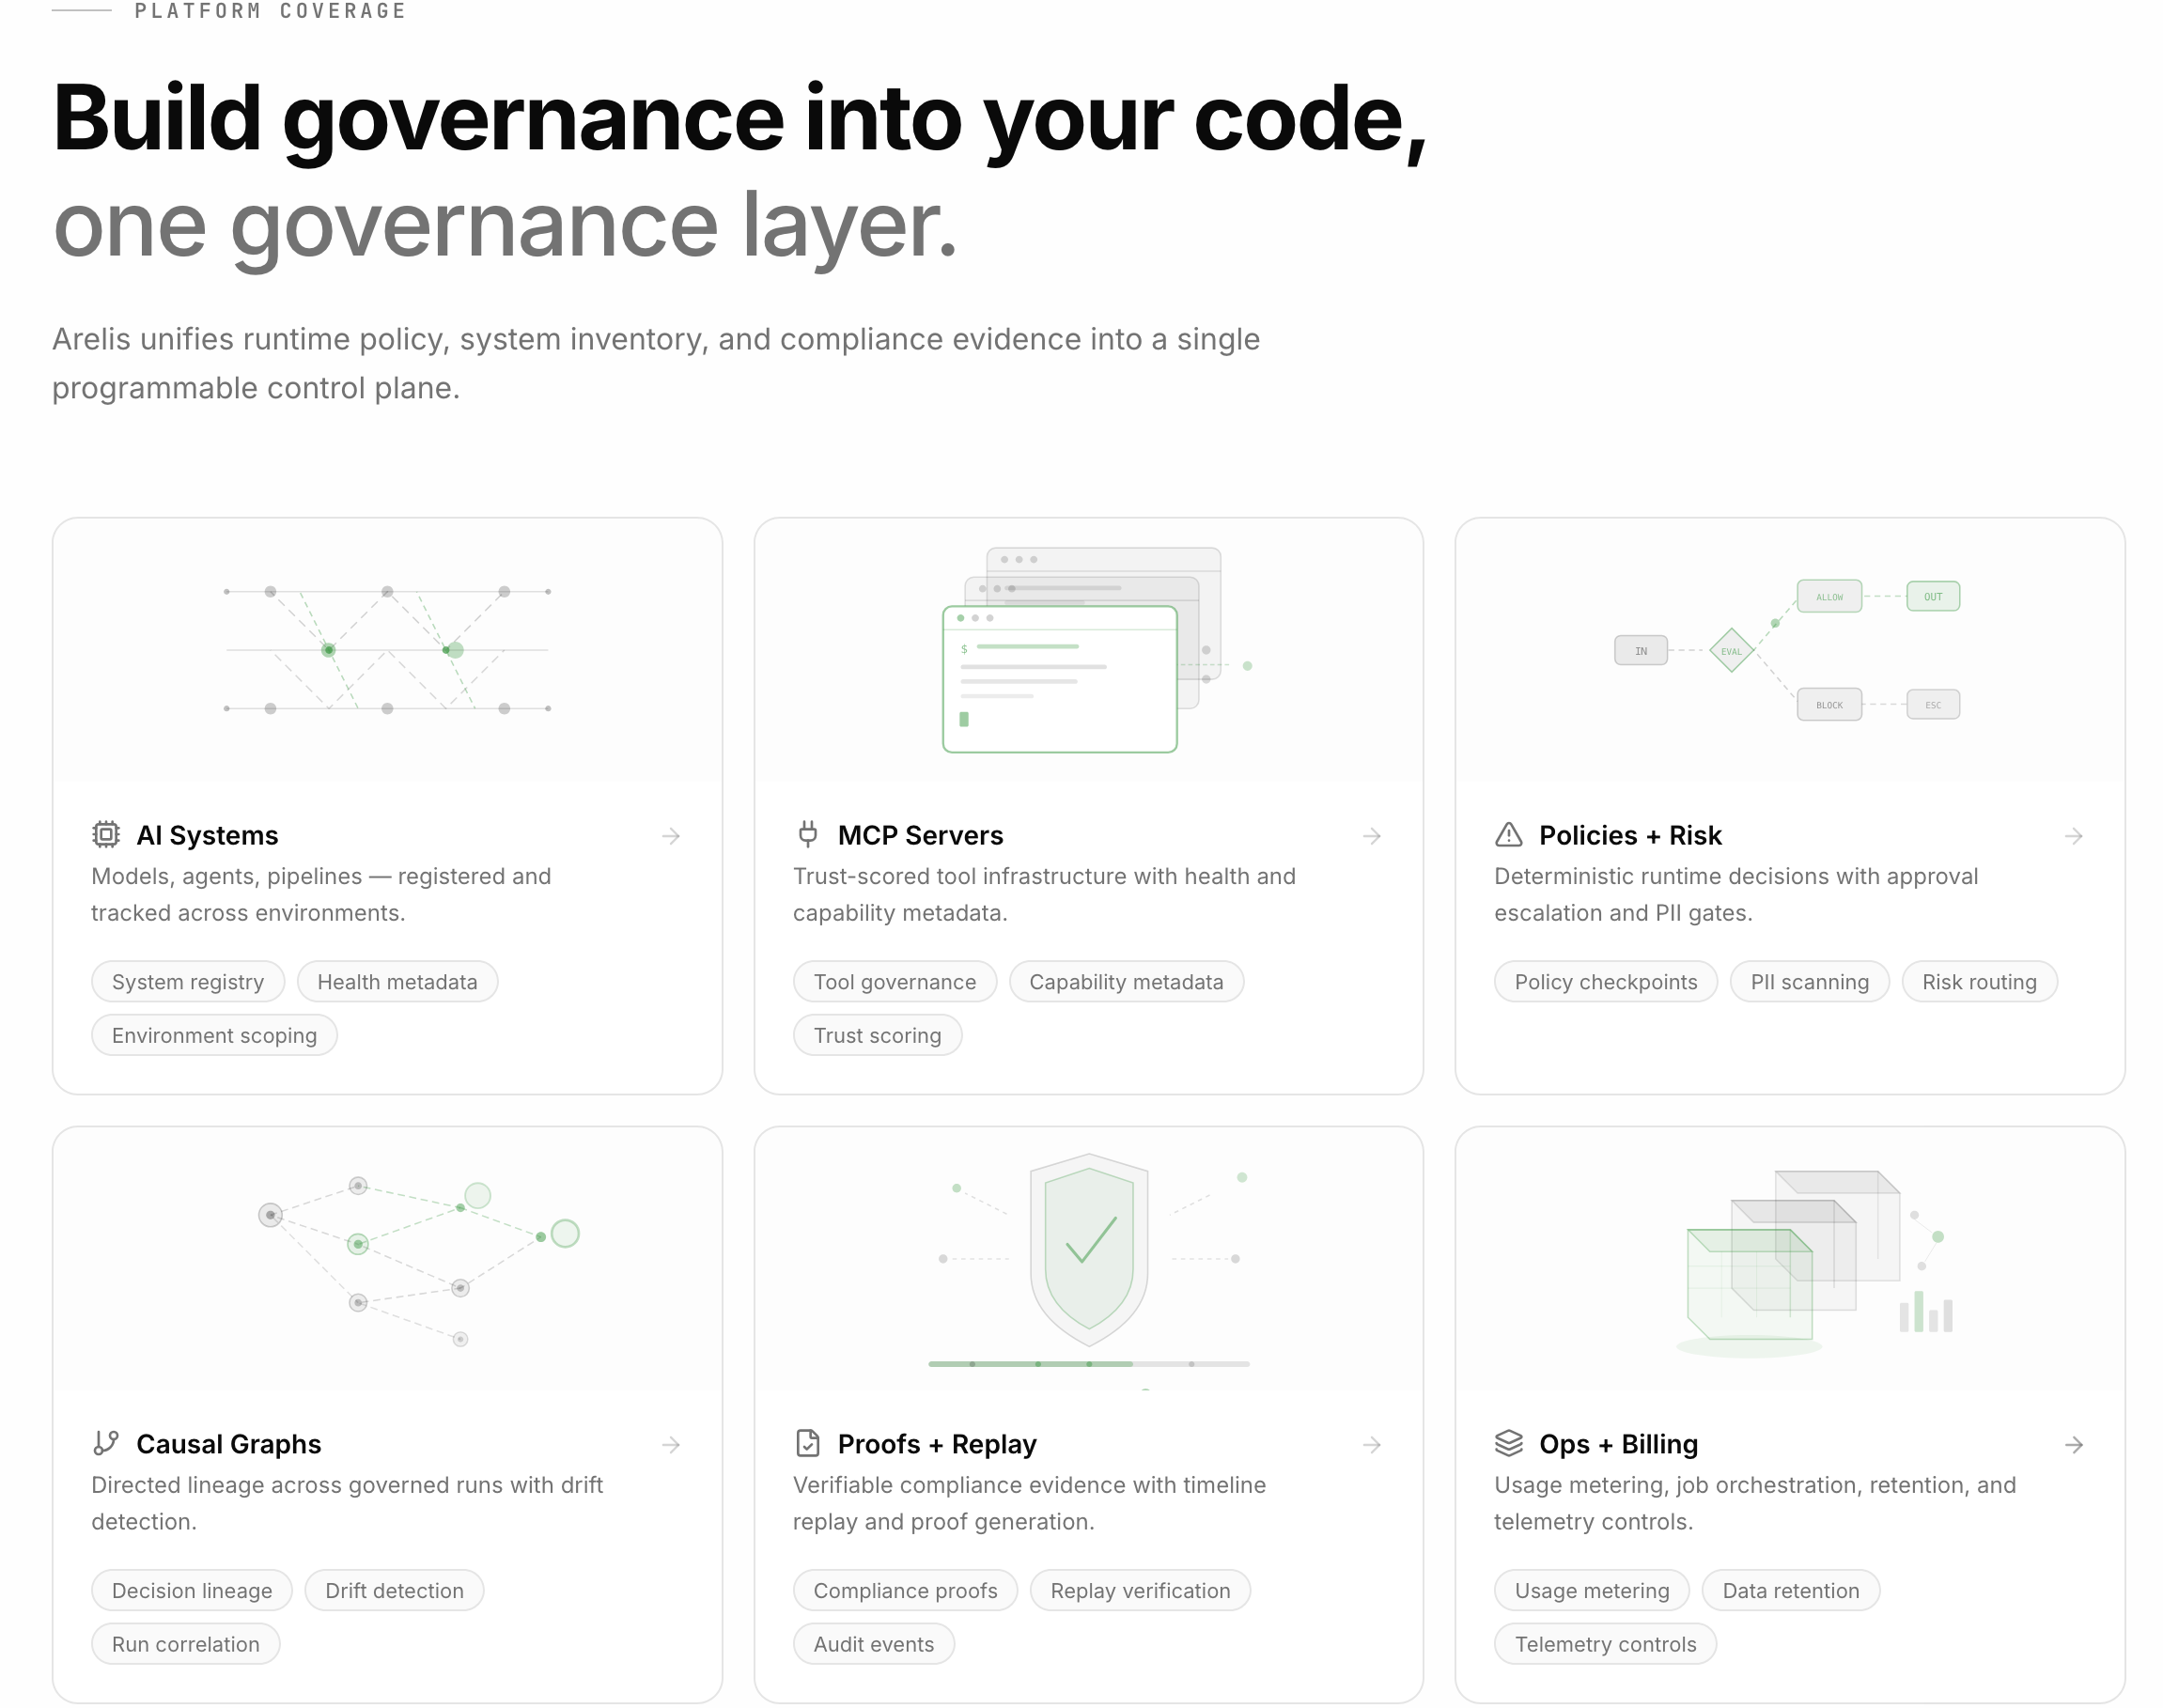Expand the Policies + Risk card arrow
Image resolution: width=2163 pixels, height=1708 pixels.
(2073, 836)
